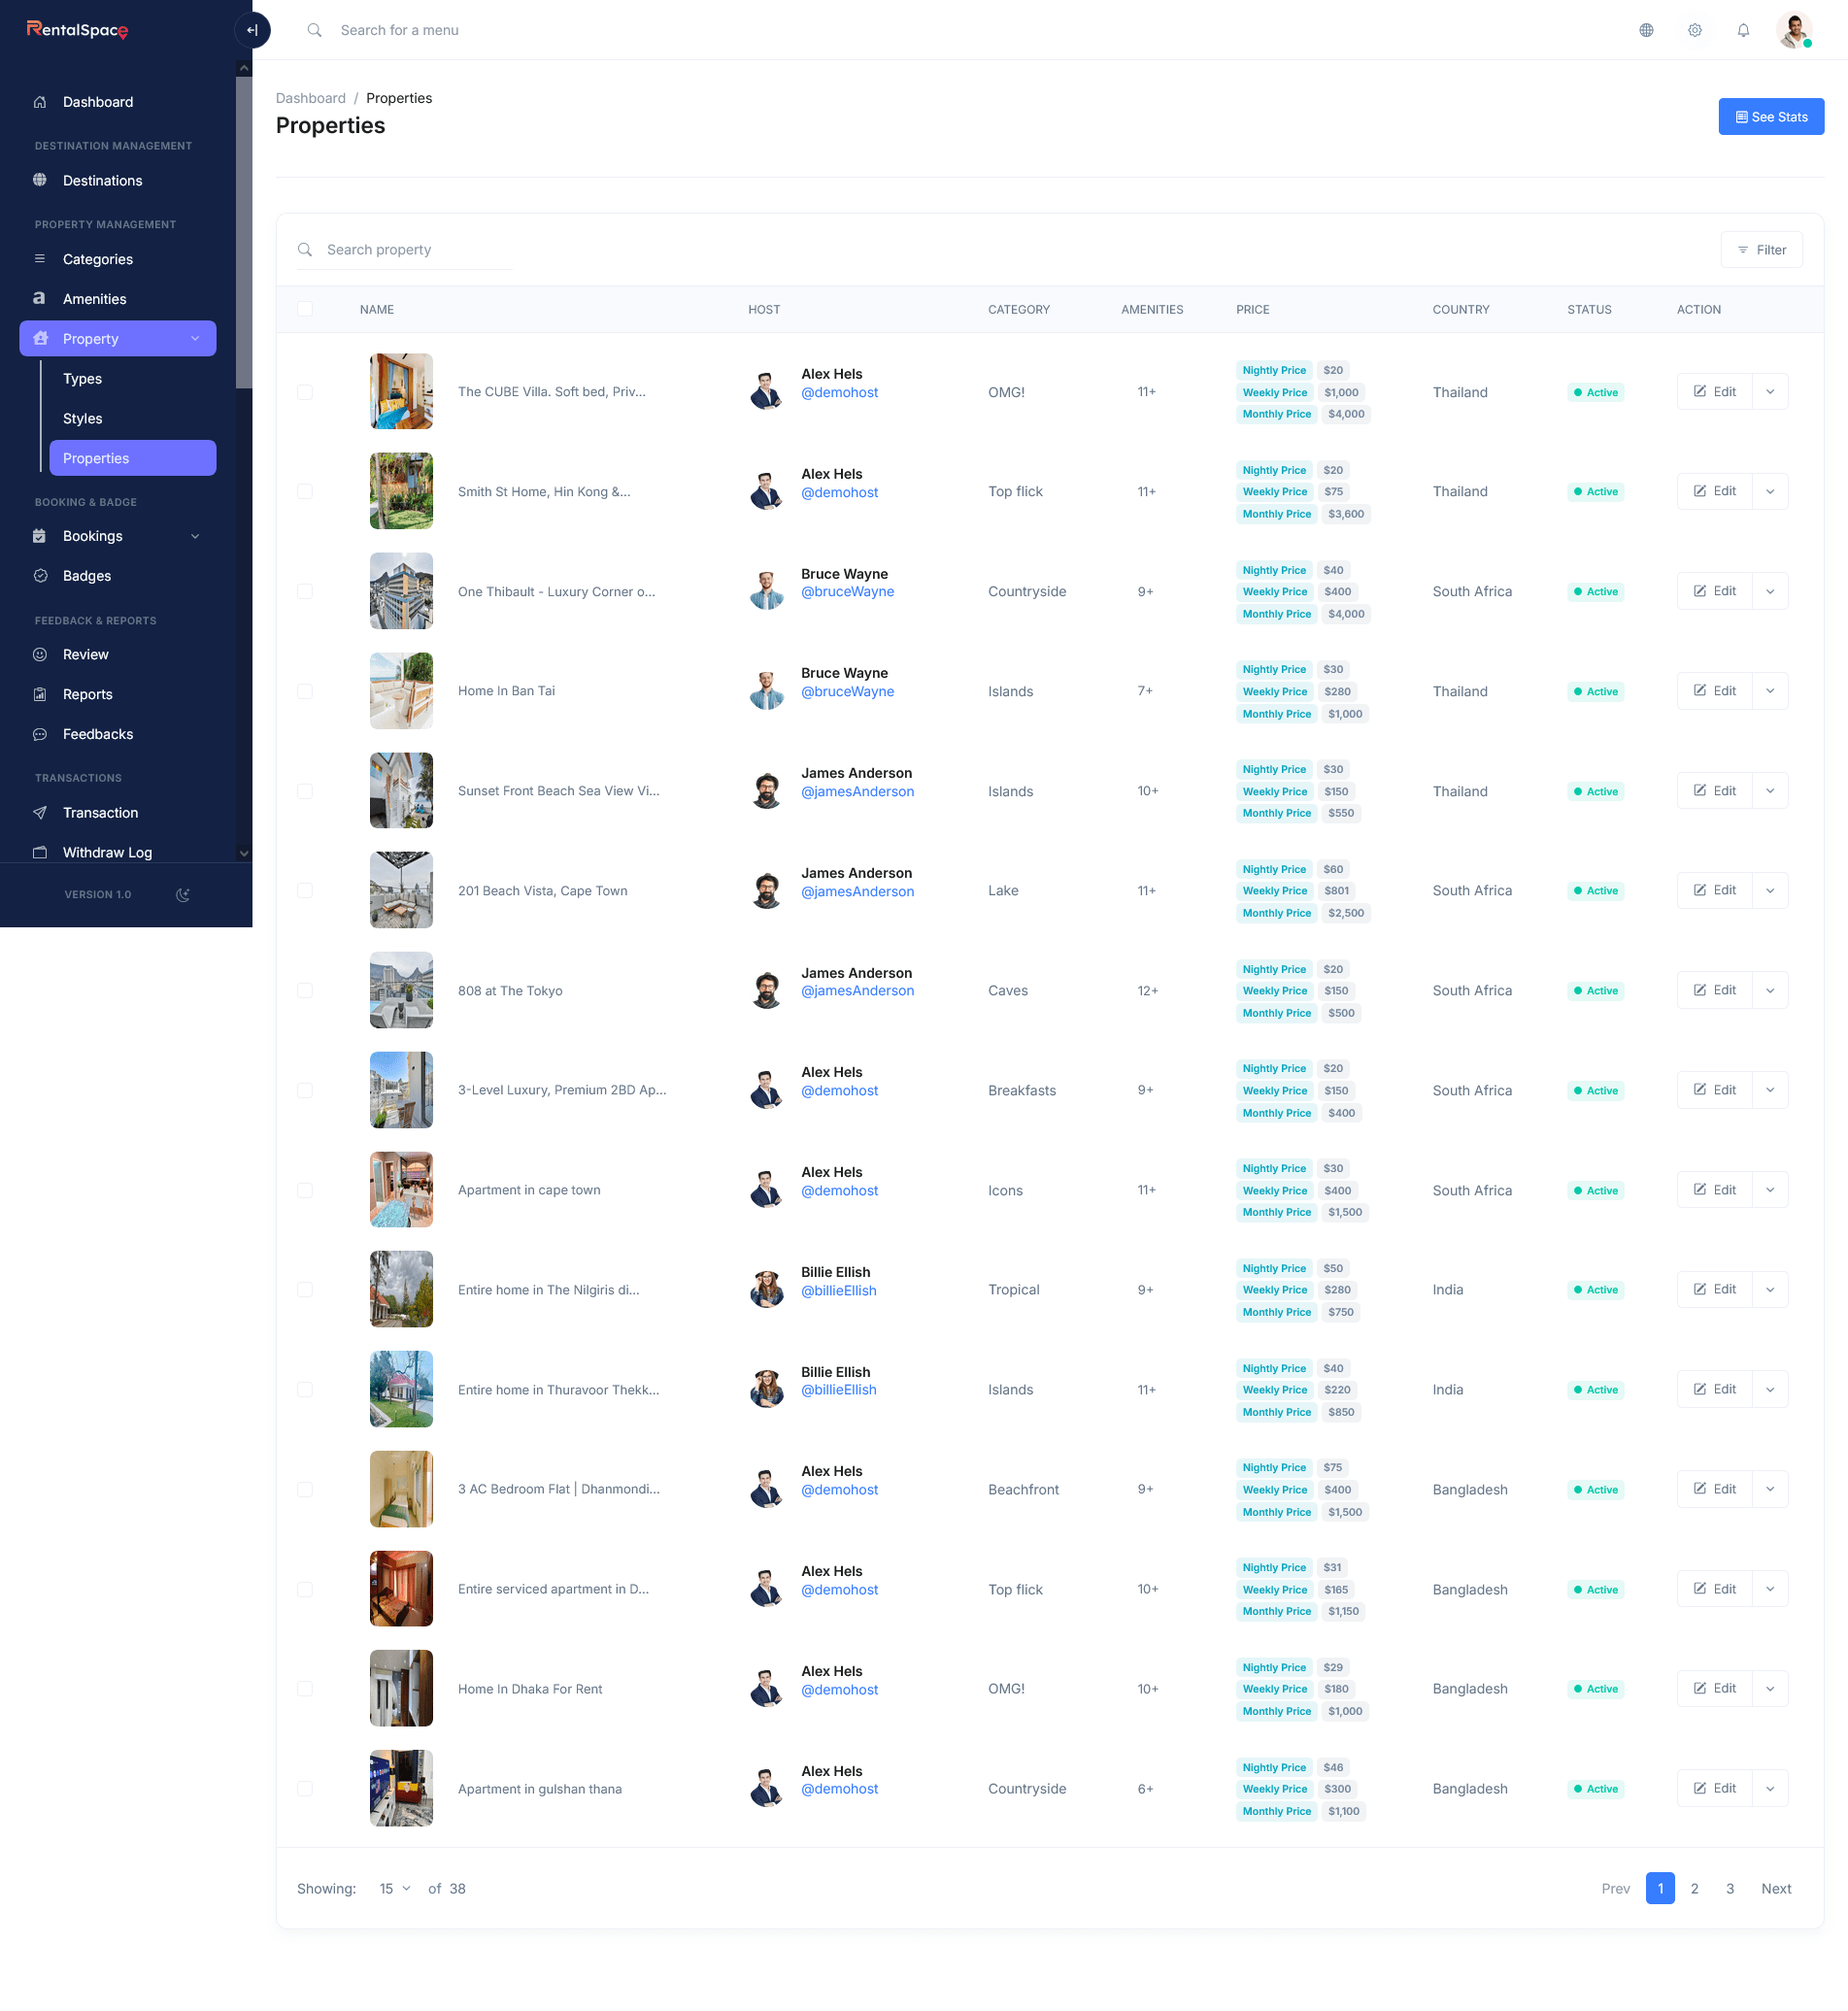Click James Anderson avatar in 808 at The Tokyo row
1848x2011 pixels.
[767, 990]
